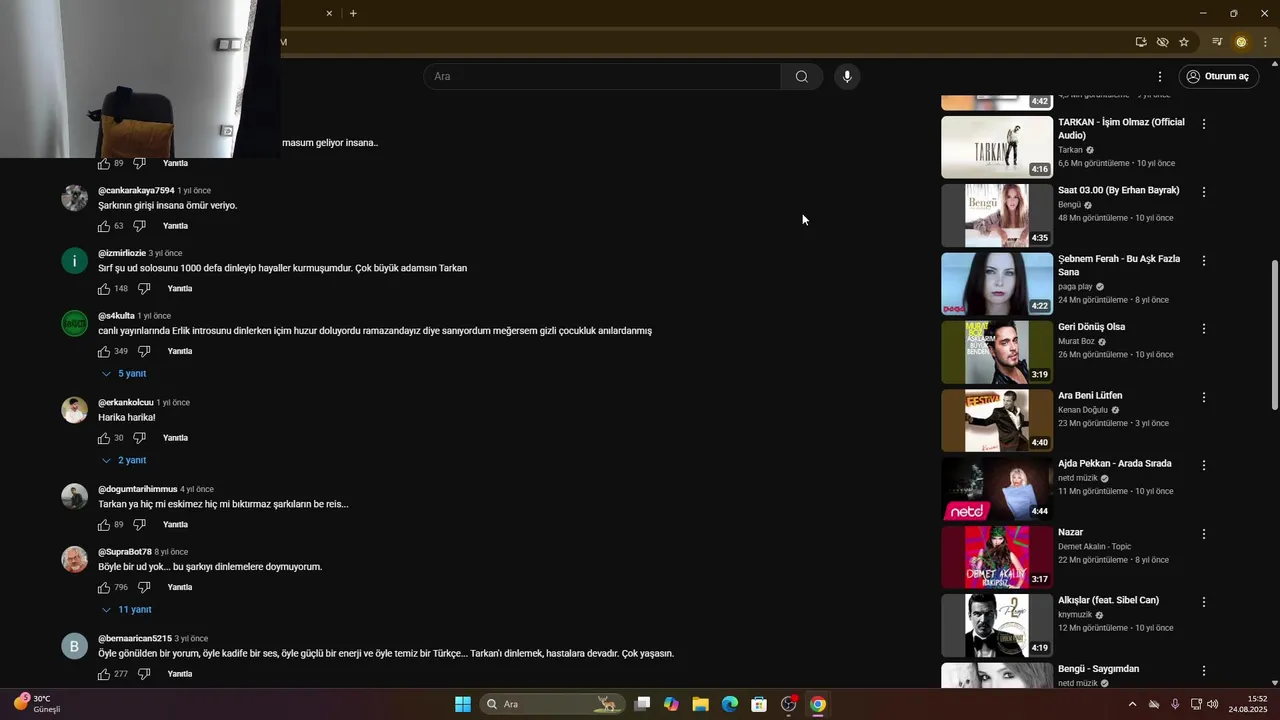
Task: Open Murat Boz Geri Dönüş Olsa thumbnail
Action: [997, 352]
